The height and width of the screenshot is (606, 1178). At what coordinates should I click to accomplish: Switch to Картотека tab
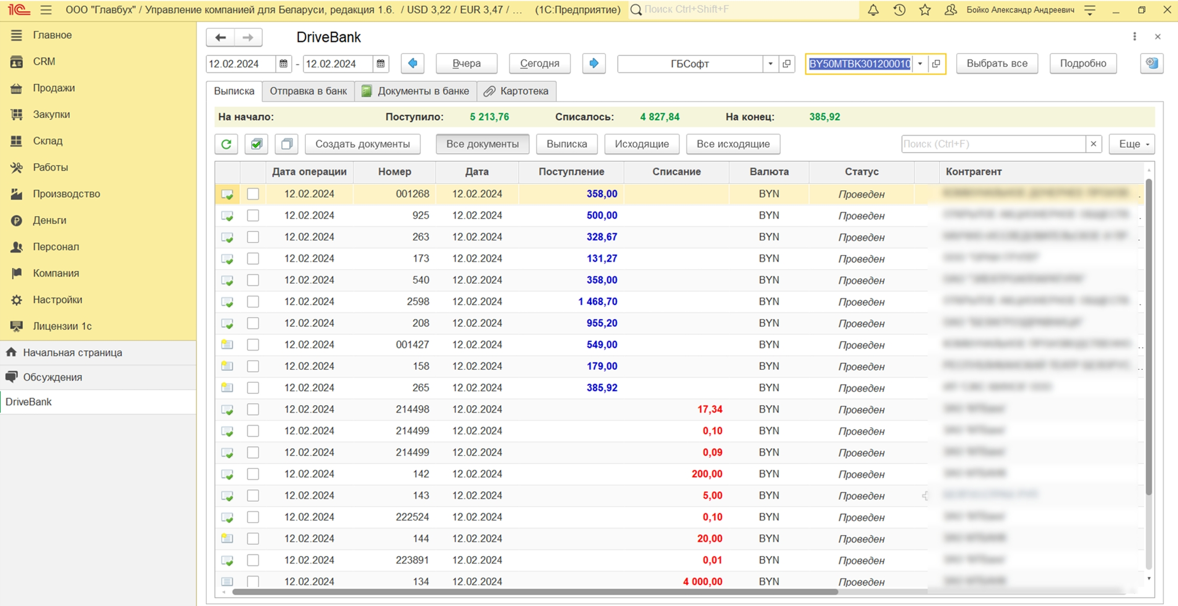[516, 91]
